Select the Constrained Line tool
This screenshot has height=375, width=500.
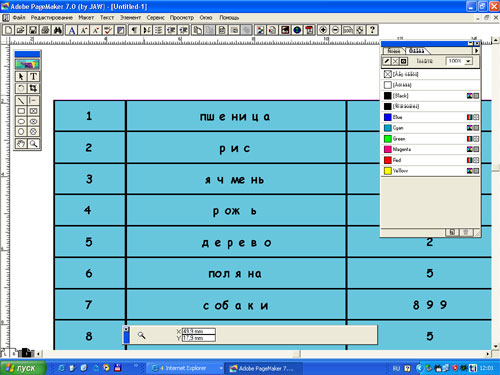(x=33, y=100)
